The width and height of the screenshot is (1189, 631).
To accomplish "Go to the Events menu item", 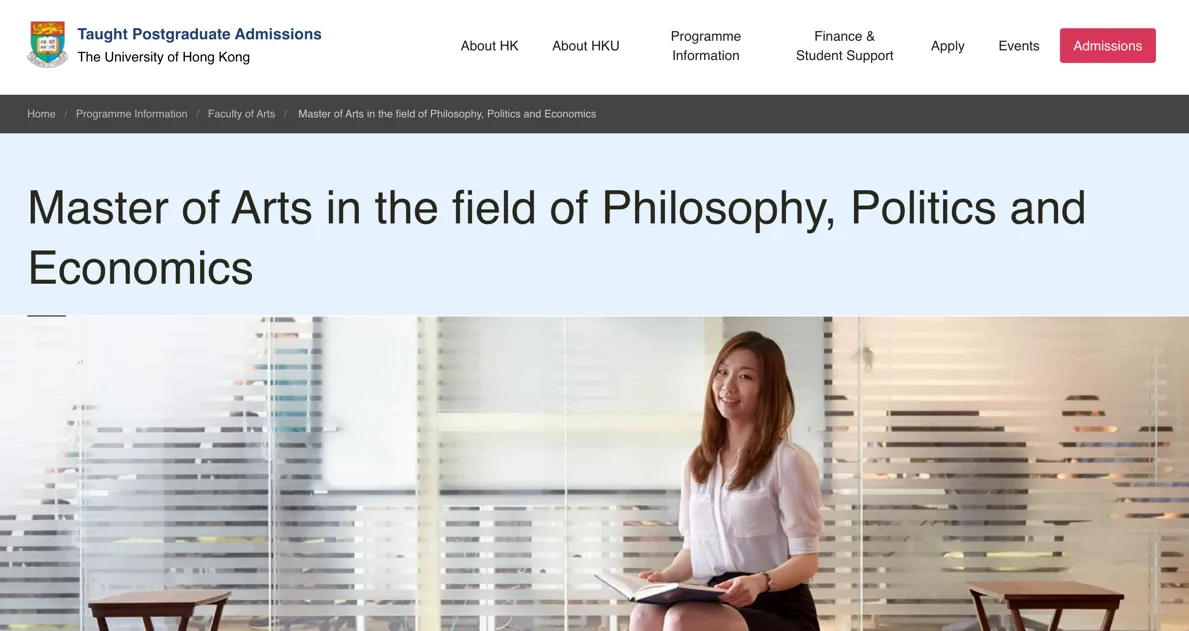I will pos(1018,46).
